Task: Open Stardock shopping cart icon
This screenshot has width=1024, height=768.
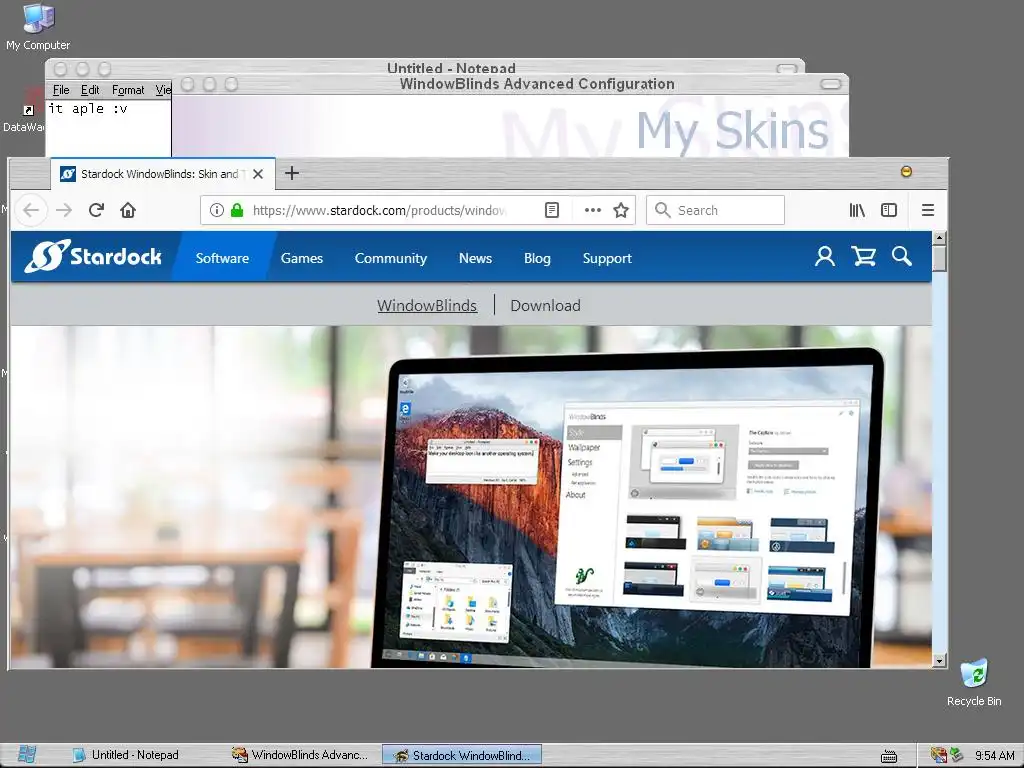Action: point(863,256)
